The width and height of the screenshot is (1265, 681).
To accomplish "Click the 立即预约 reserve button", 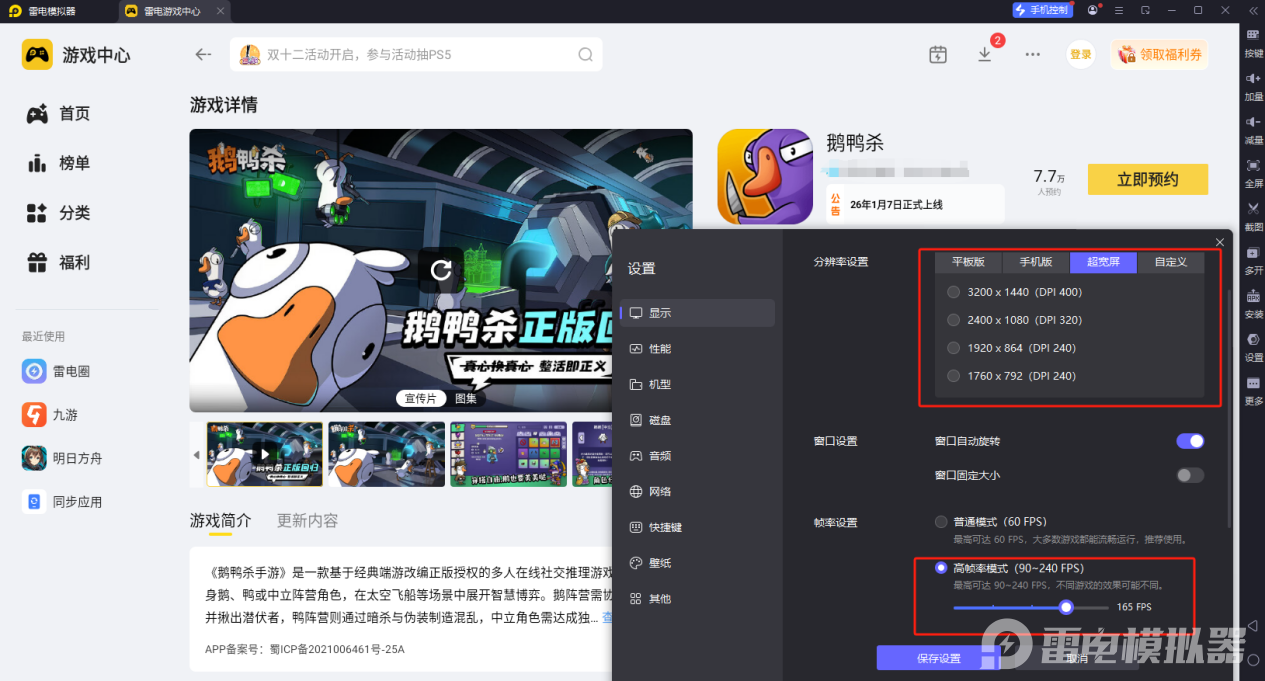I will pos(1148,180).
